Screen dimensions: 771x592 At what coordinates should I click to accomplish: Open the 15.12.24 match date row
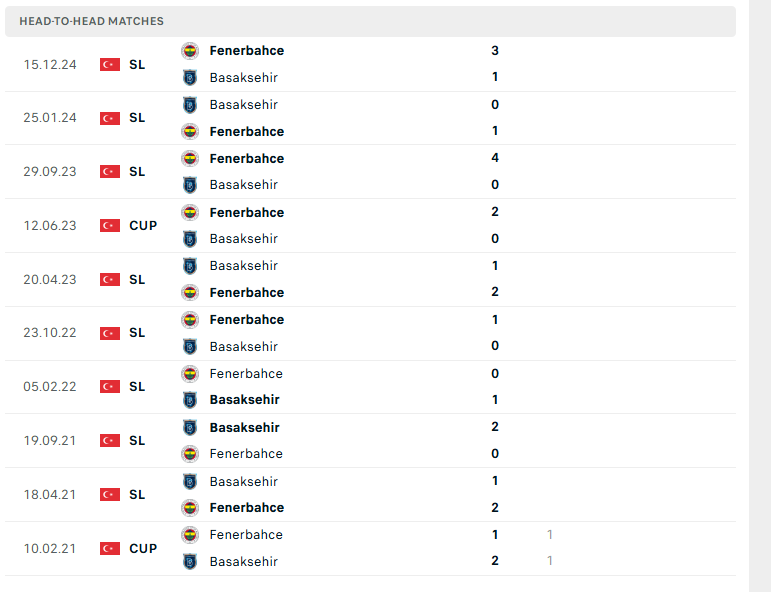[370, 64]
